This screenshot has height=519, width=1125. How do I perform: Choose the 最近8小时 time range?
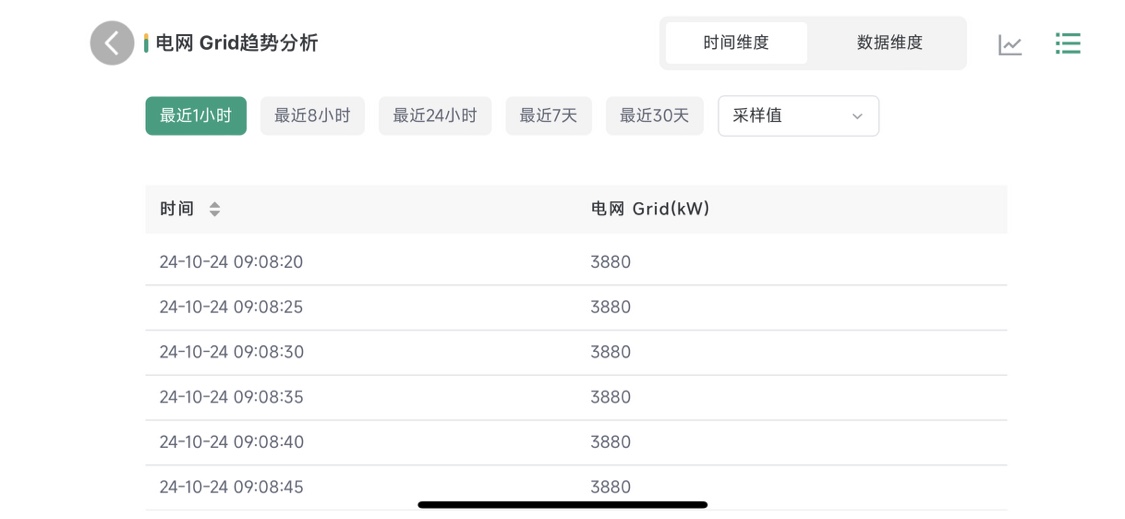(312, 116)
